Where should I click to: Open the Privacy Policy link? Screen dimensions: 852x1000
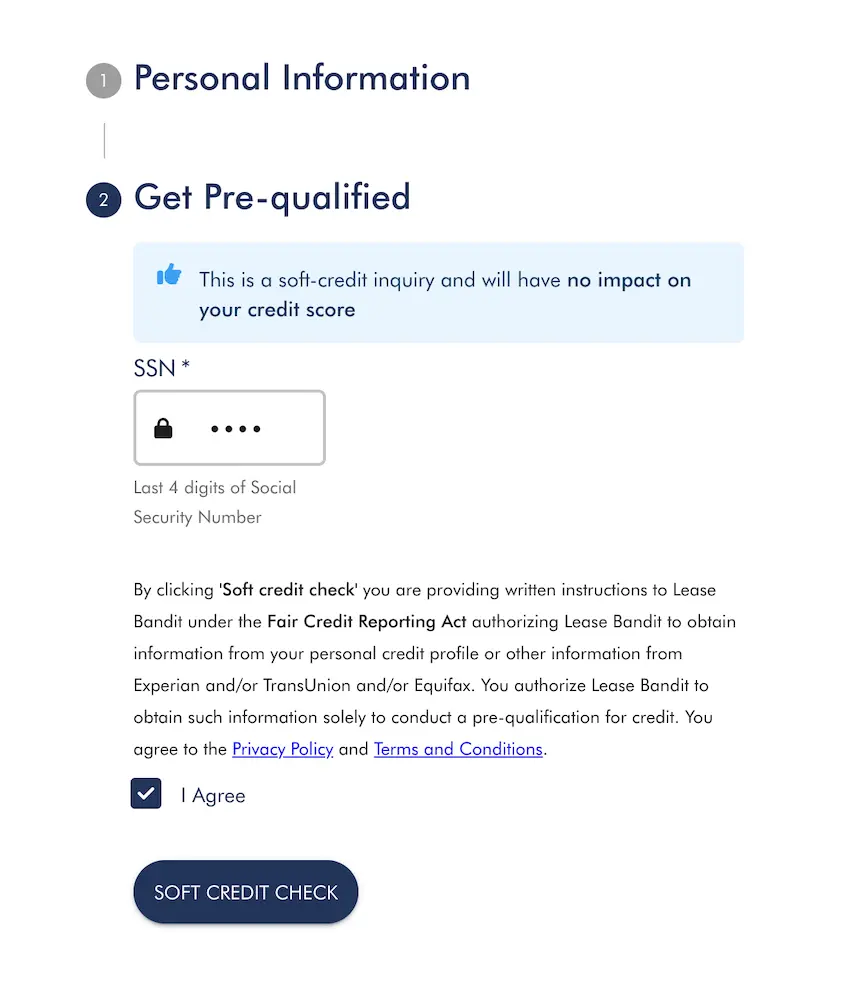coord(282,749)
